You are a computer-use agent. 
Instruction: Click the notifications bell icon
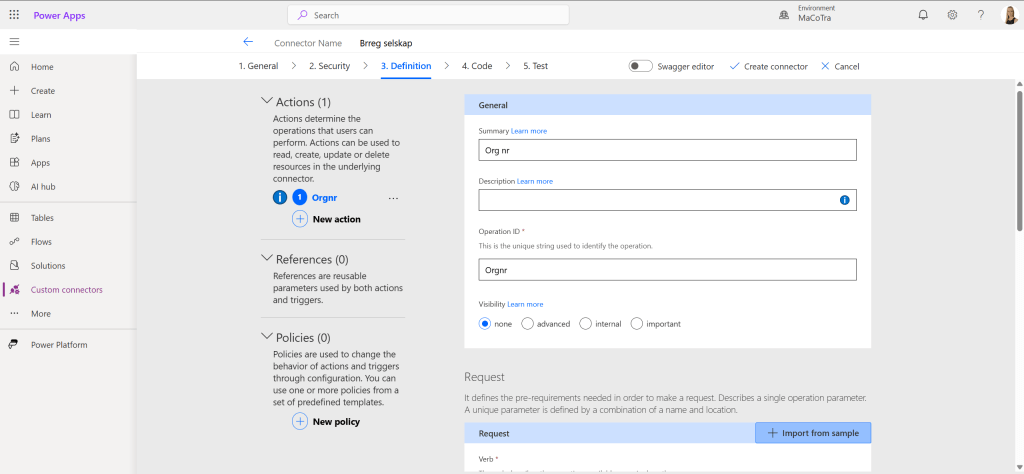[922, 15]
